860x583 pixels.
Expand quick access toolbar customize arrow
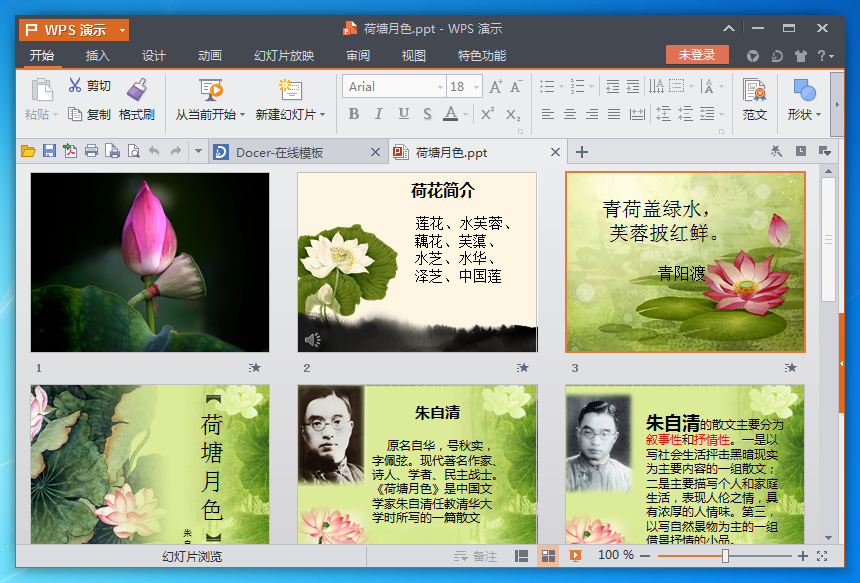(x=198, y=151)
